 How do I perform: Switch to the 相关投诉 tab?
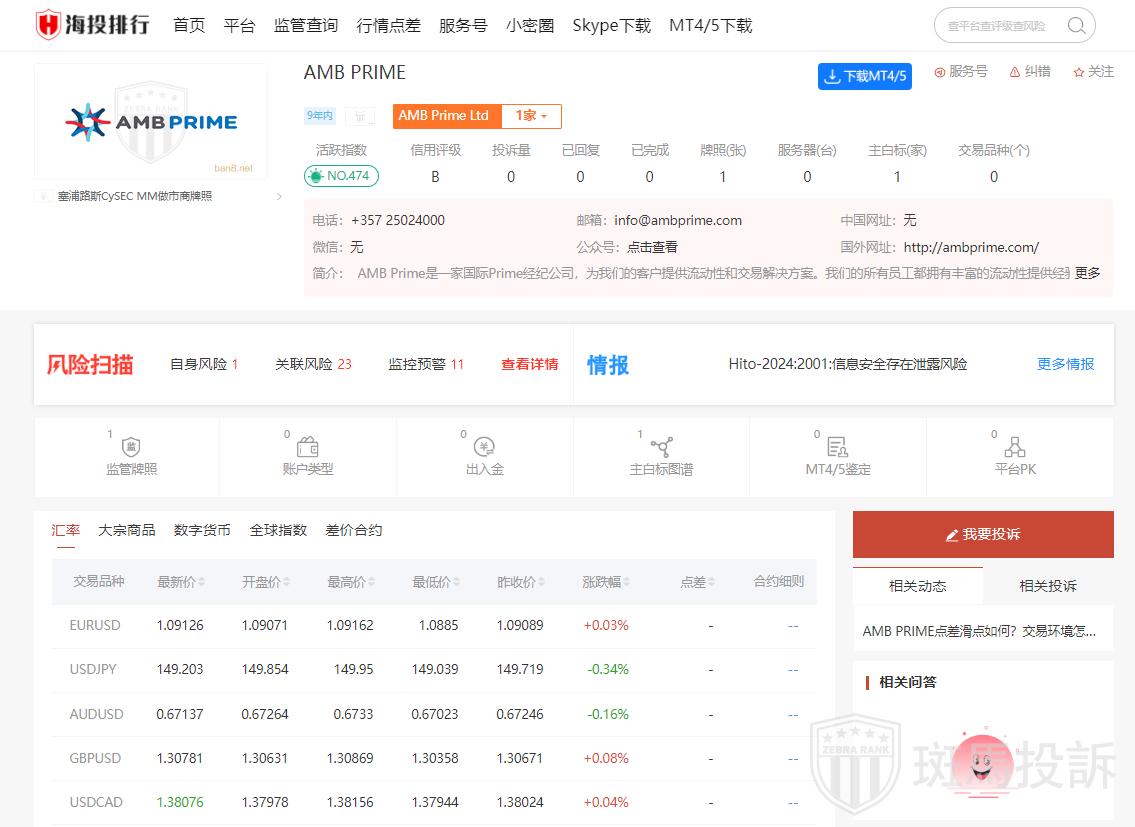click(1047, 586)
